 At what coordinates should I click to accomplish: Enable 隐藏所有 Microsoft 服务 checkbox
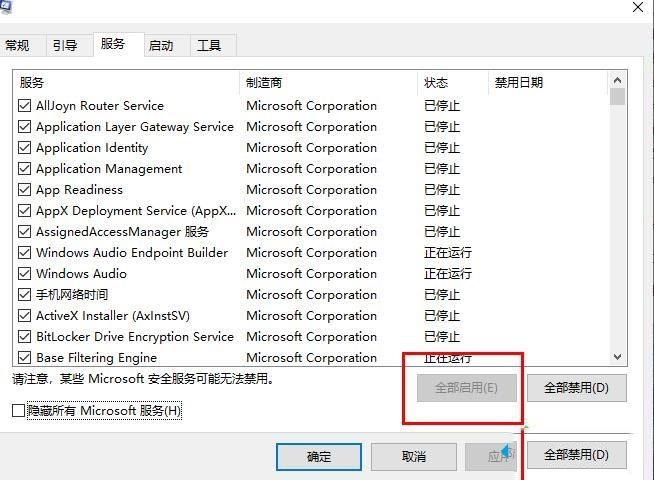coord(18,411)
